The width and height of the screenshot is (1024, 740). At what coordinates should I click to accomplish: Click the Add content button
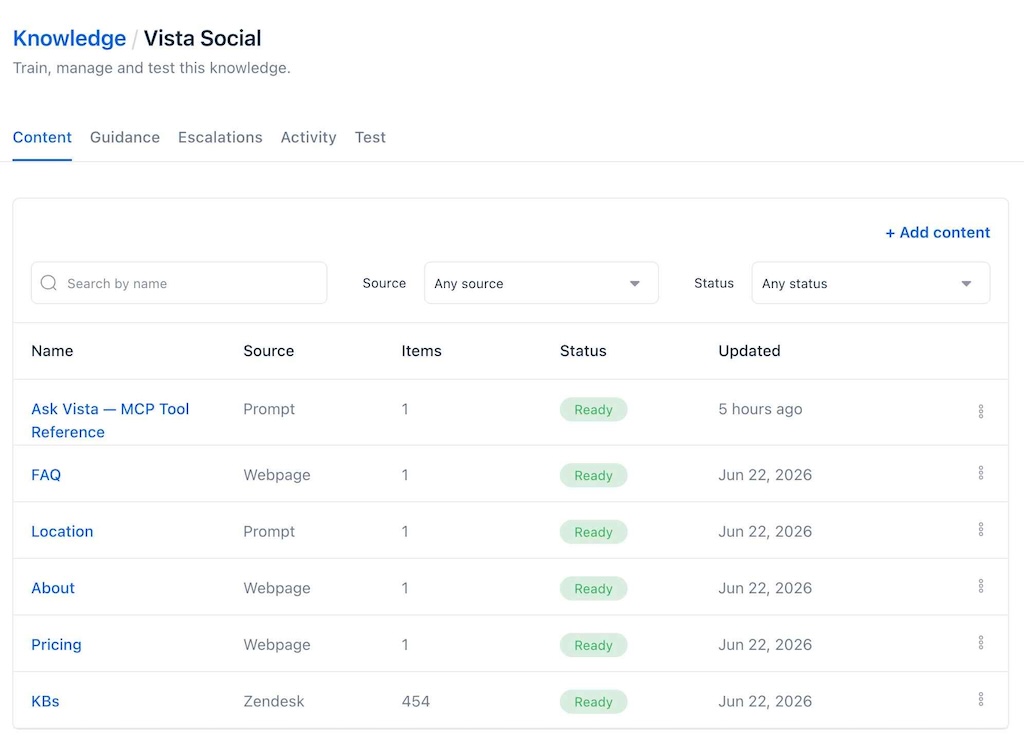[x=937, y=233]
